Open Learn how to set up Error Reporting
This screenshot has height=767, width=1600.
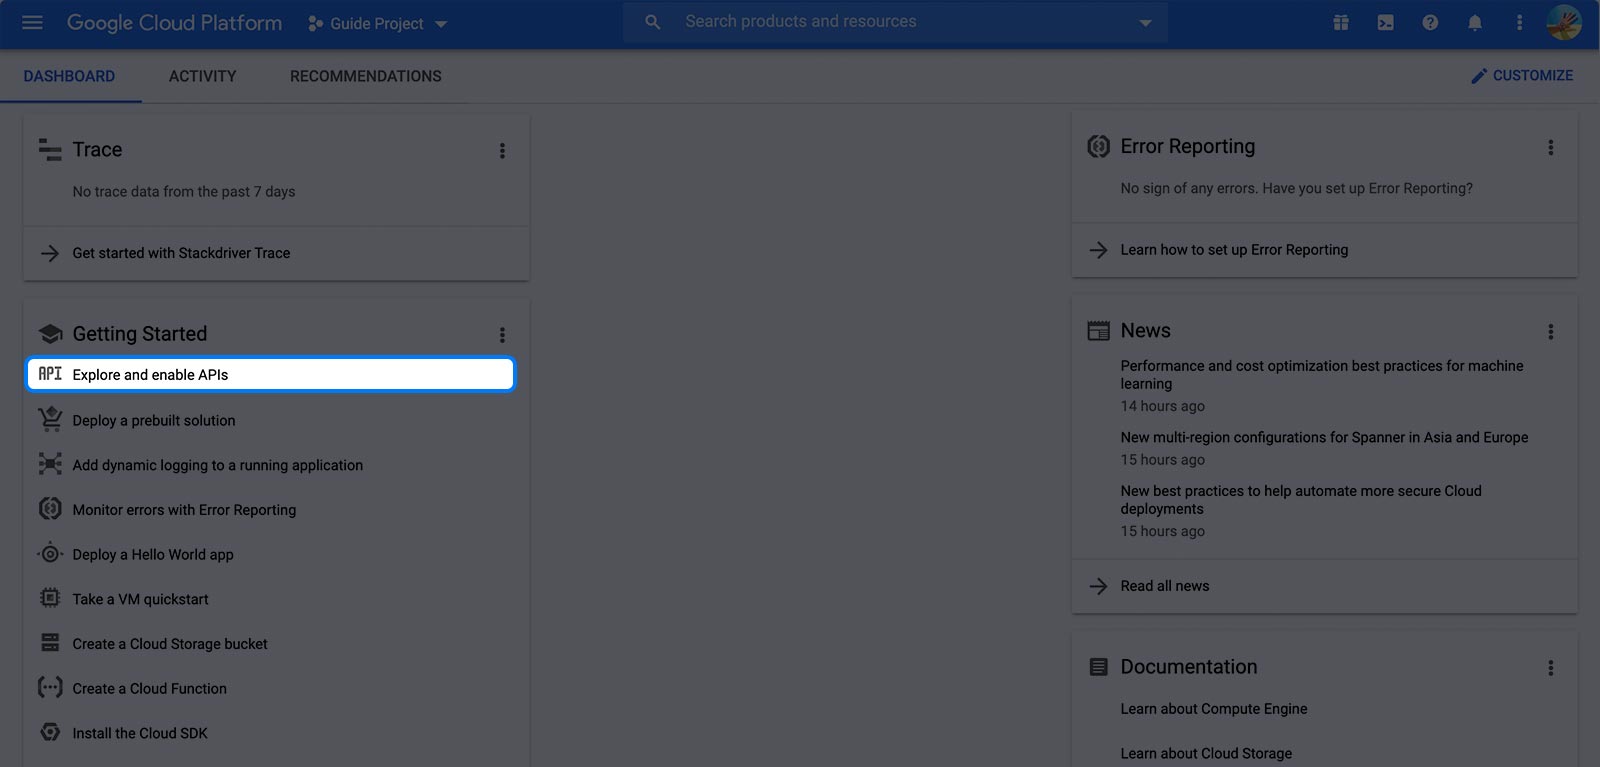(1234, 250)
